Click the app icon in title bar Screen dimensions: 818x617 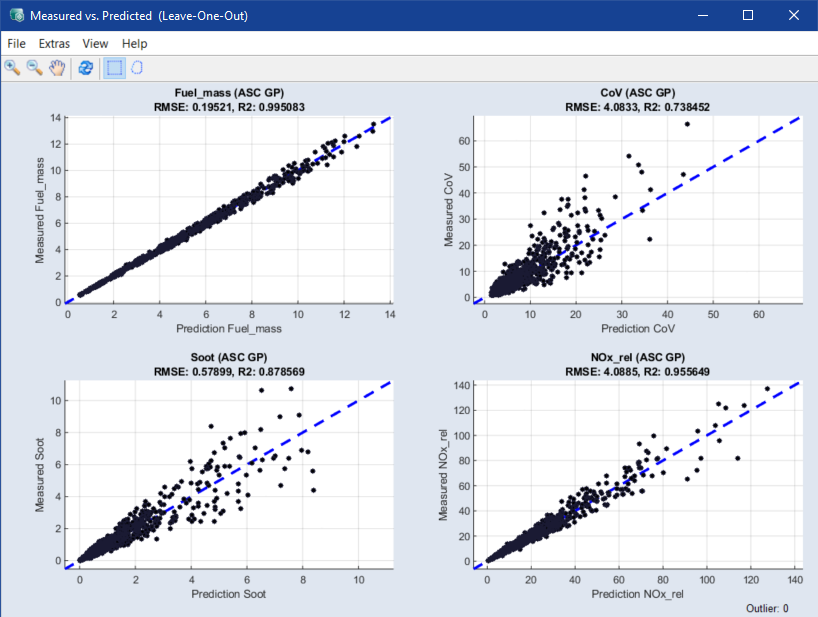point(14,16)
